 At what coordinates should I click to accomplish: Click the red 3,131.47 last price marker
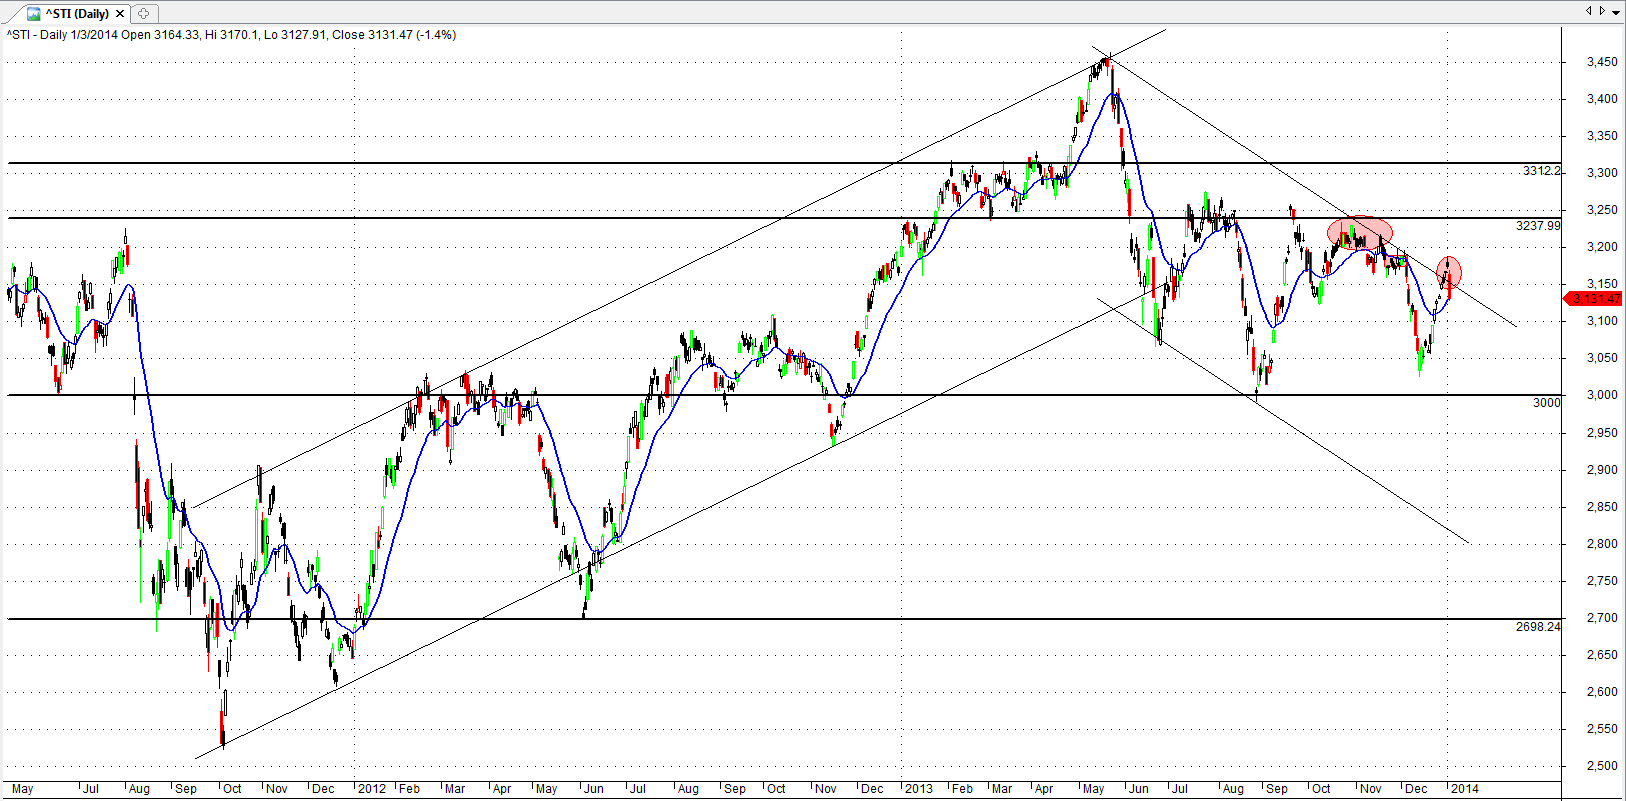pyautogui.click(x=1594, y=299)
